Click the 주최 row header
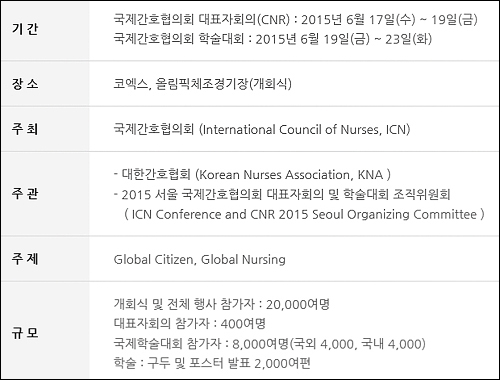This screenshot has height=380, width=500. coord(25,129)
